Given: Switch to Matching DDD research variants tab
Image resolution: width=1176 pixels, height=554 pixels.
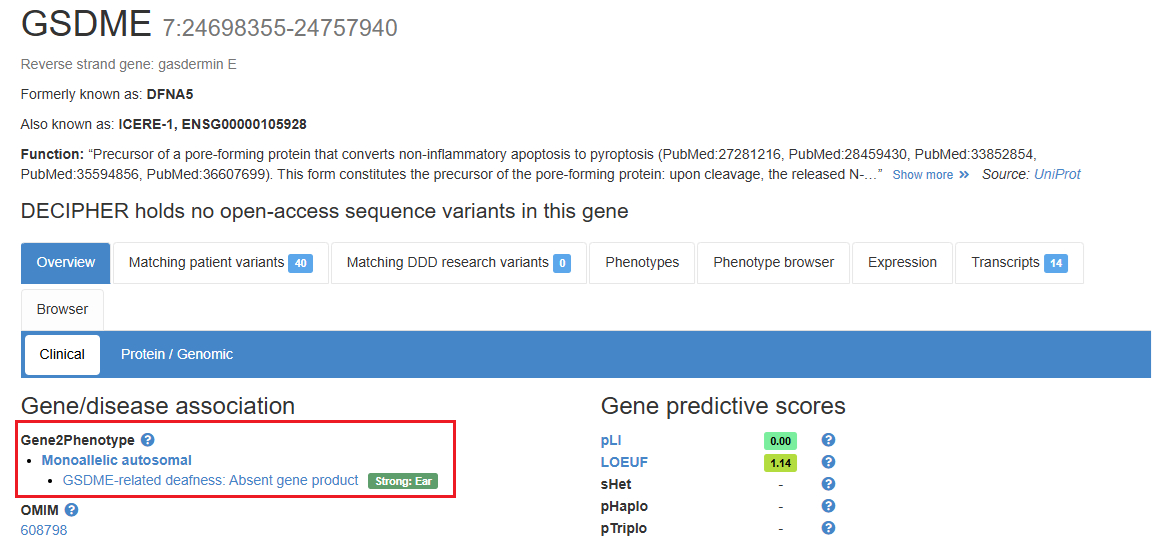Looking at the screenshot, I should 459,263.
